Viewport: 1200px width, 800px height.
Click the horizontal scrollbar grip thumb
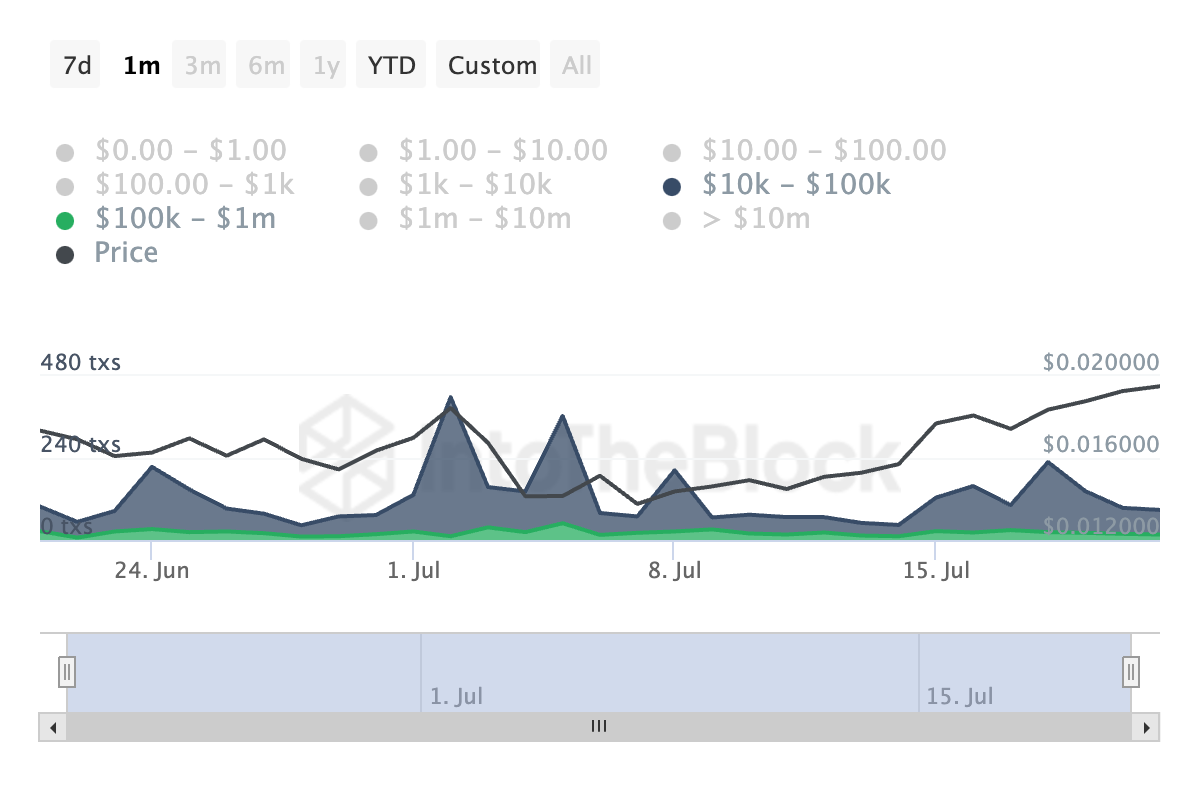pyautogui.click(x=599, y=727)
